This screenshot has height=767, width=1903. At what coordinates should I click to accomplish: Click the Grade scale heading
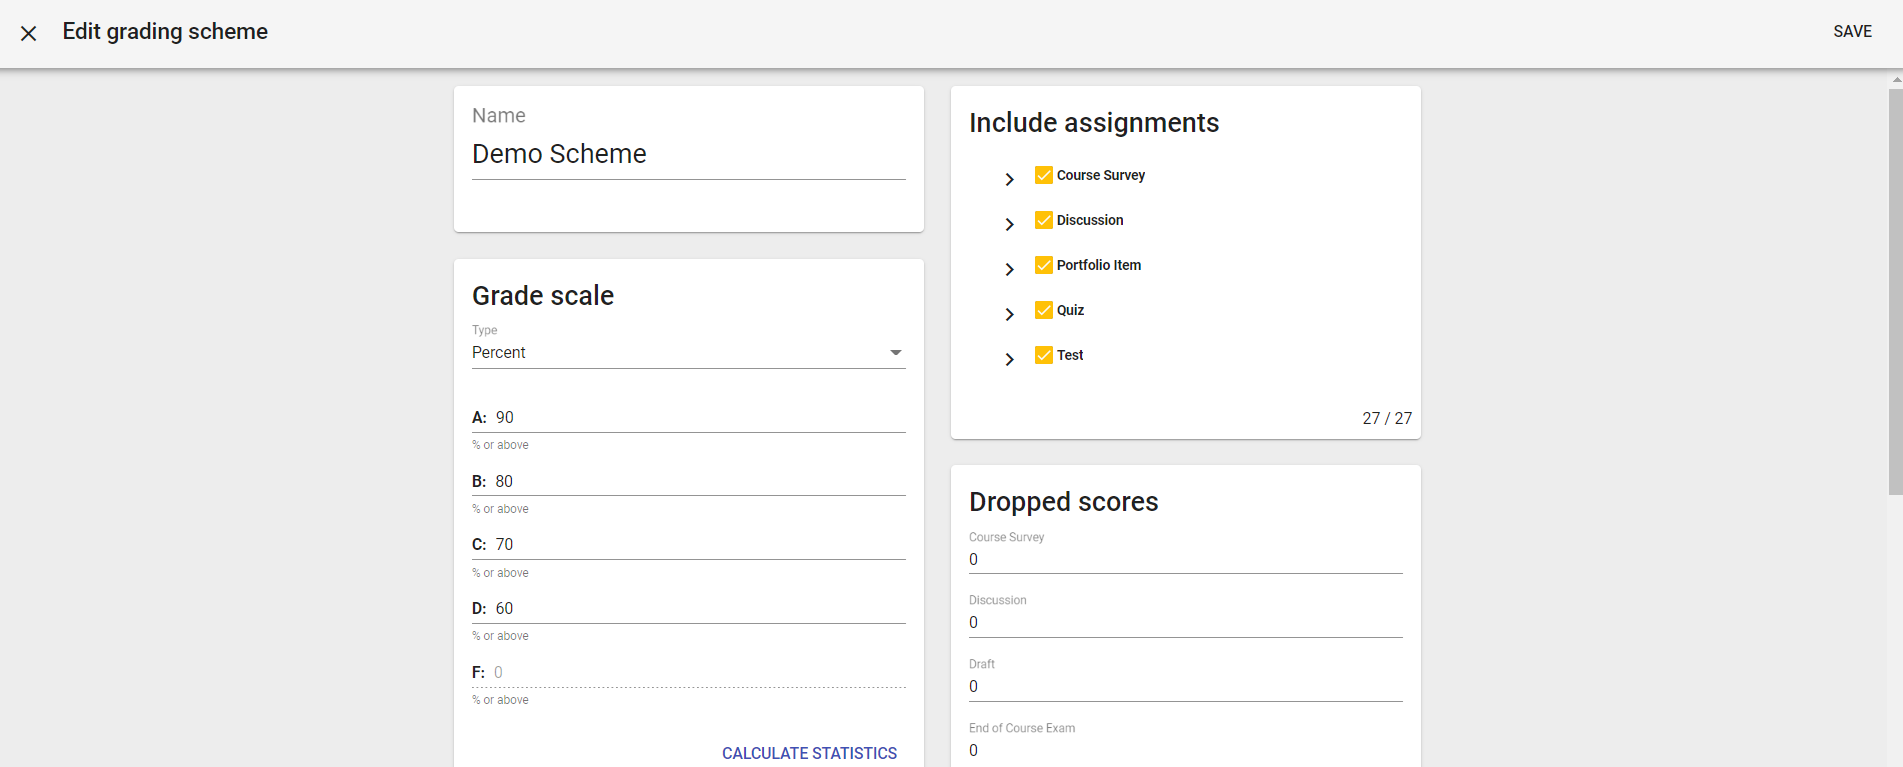(x=543, y=296)
